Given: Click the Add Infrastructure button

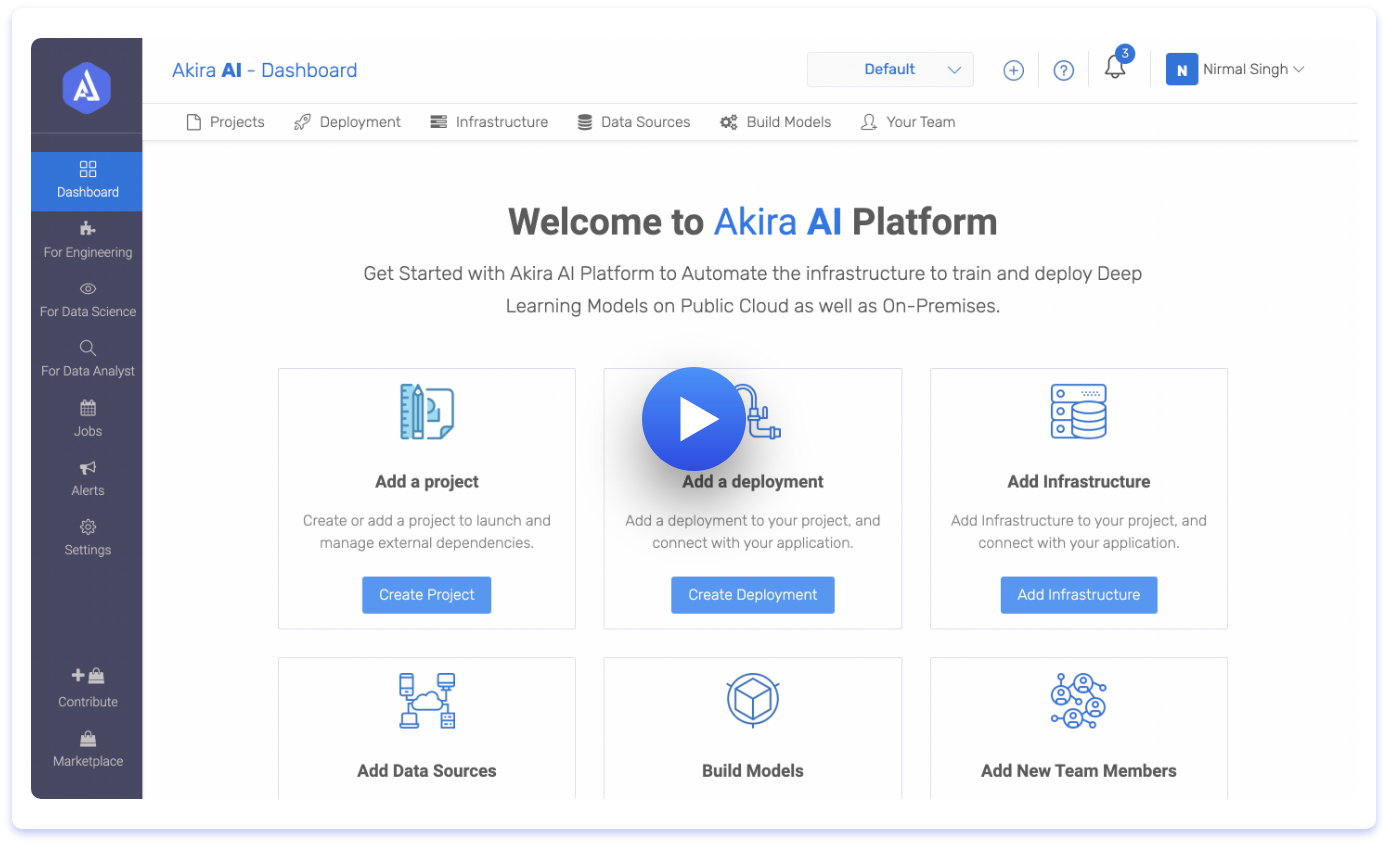Looking at the screenshot, I should 1079,595.
